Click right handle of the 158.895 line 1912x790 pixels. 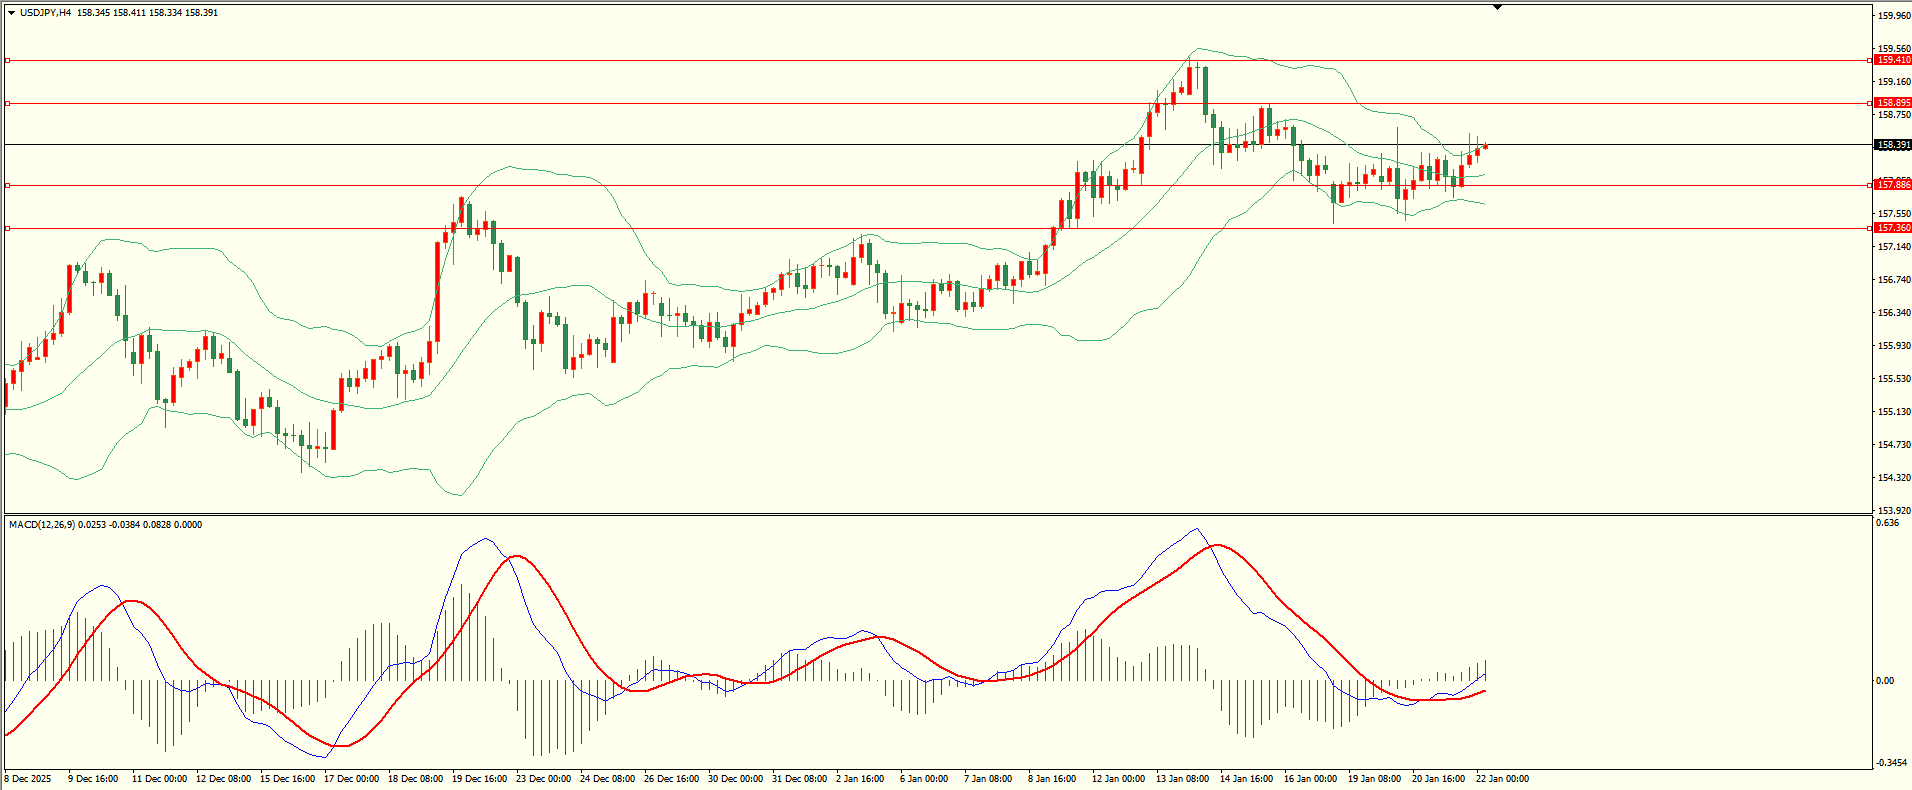coord(1870,103)
